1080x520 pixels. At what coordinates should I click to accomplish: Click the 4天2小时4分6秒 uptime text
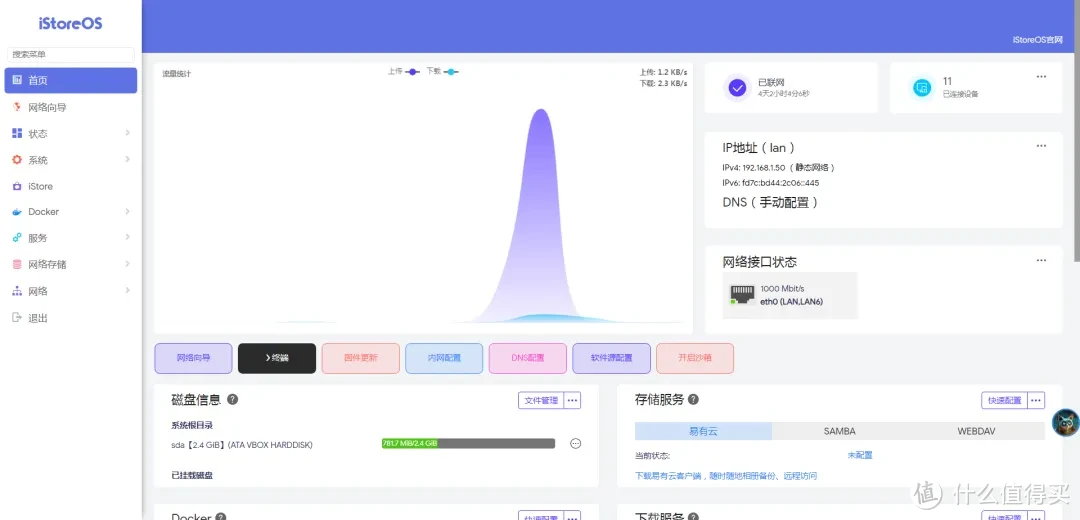(x=784, y=93)
